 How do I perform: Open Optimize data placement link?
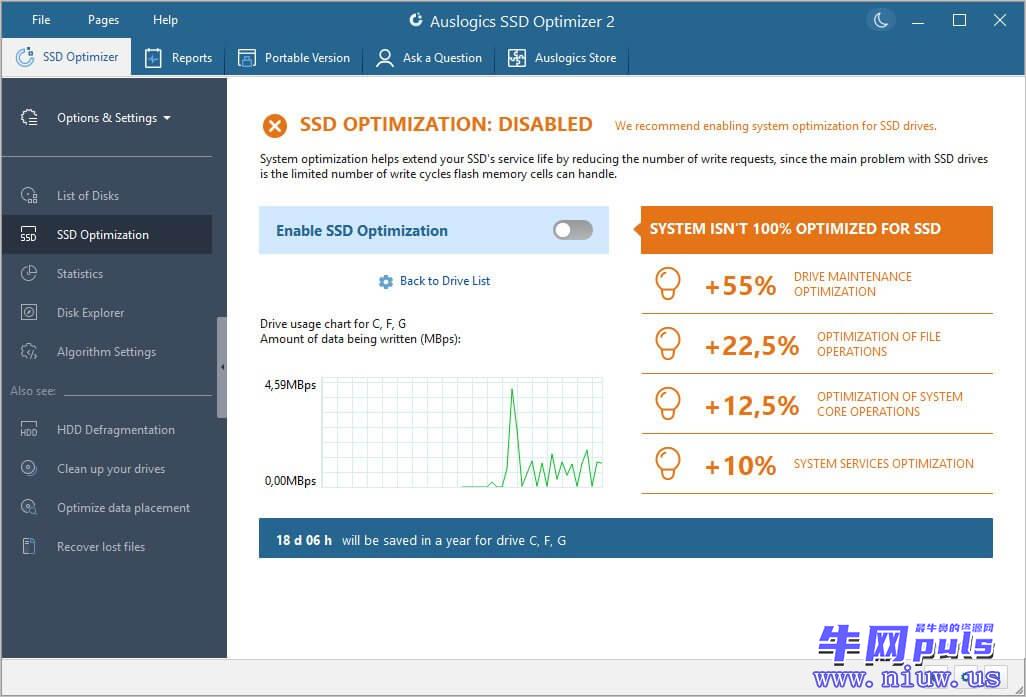107,507
